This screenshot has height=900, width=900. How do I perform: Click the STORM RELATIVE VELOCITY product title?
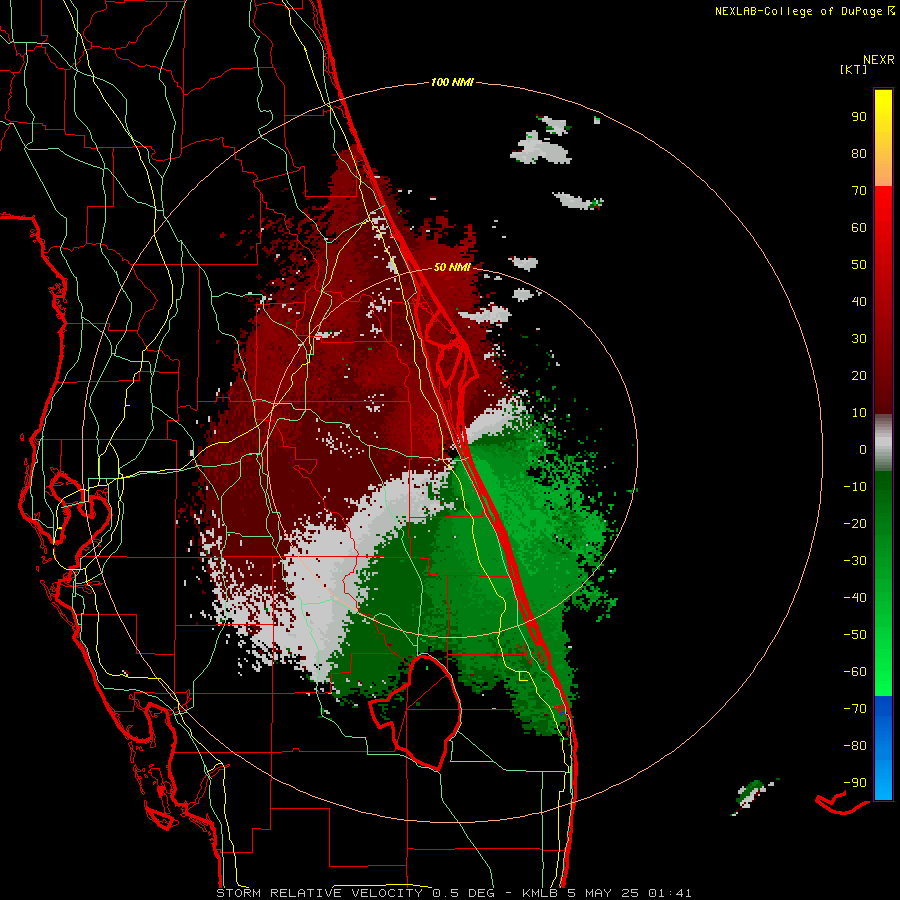click(x=320, y=893)
